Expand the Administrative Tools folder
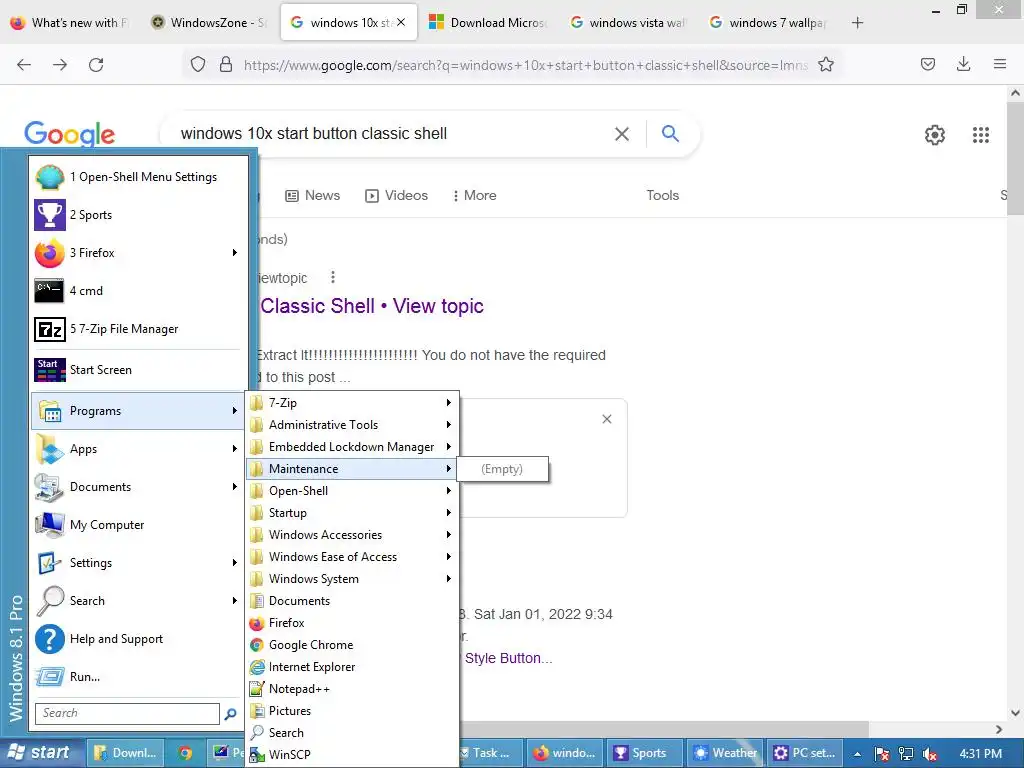This screenshot has width=1024, height=768. click(x=353, y=425)
